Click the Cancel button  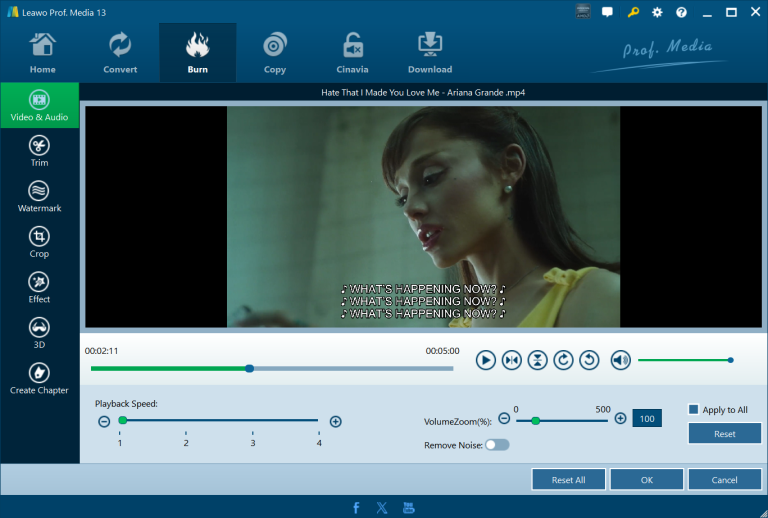(x=724, y=480)
